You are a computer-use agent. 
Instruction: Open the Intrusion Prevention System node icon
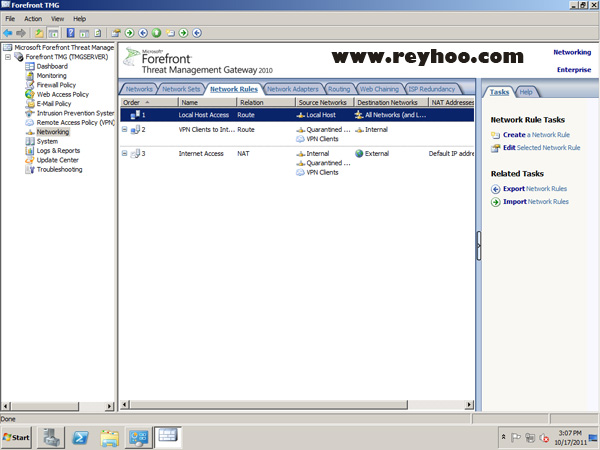pos(30,113)
